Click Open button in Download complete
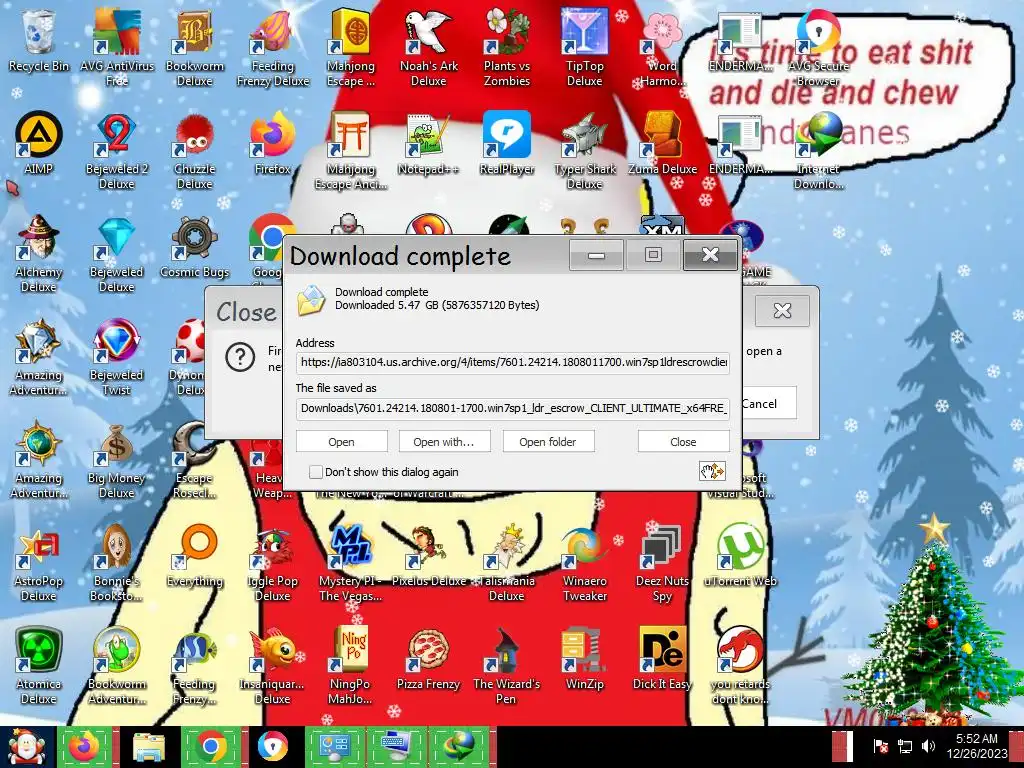Image resolution: width=1024 pixels, height=768 pixels. [x=342, y=441]
